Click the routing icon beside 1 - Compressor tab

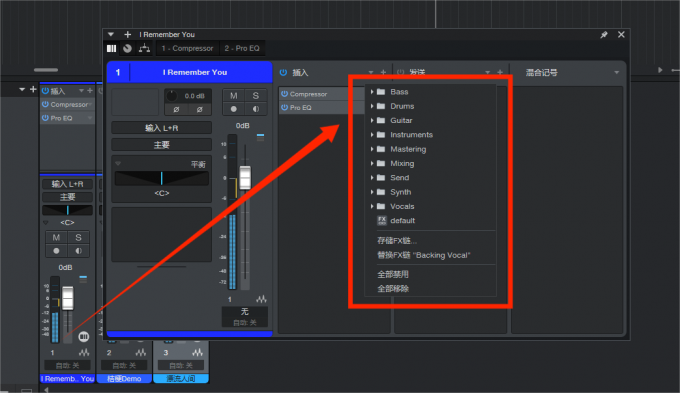tap(144, 48)
